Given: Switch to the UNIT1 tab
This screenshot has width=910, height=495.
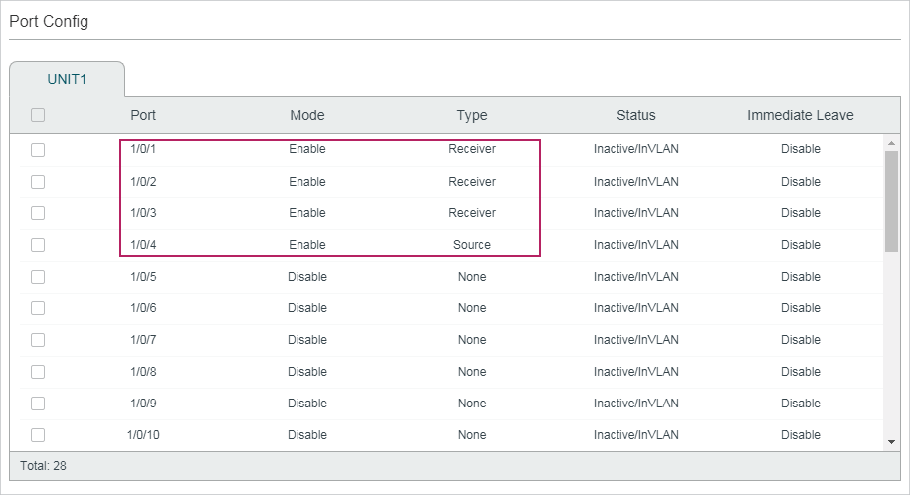Looking at the screenshot, I should 67,79.
